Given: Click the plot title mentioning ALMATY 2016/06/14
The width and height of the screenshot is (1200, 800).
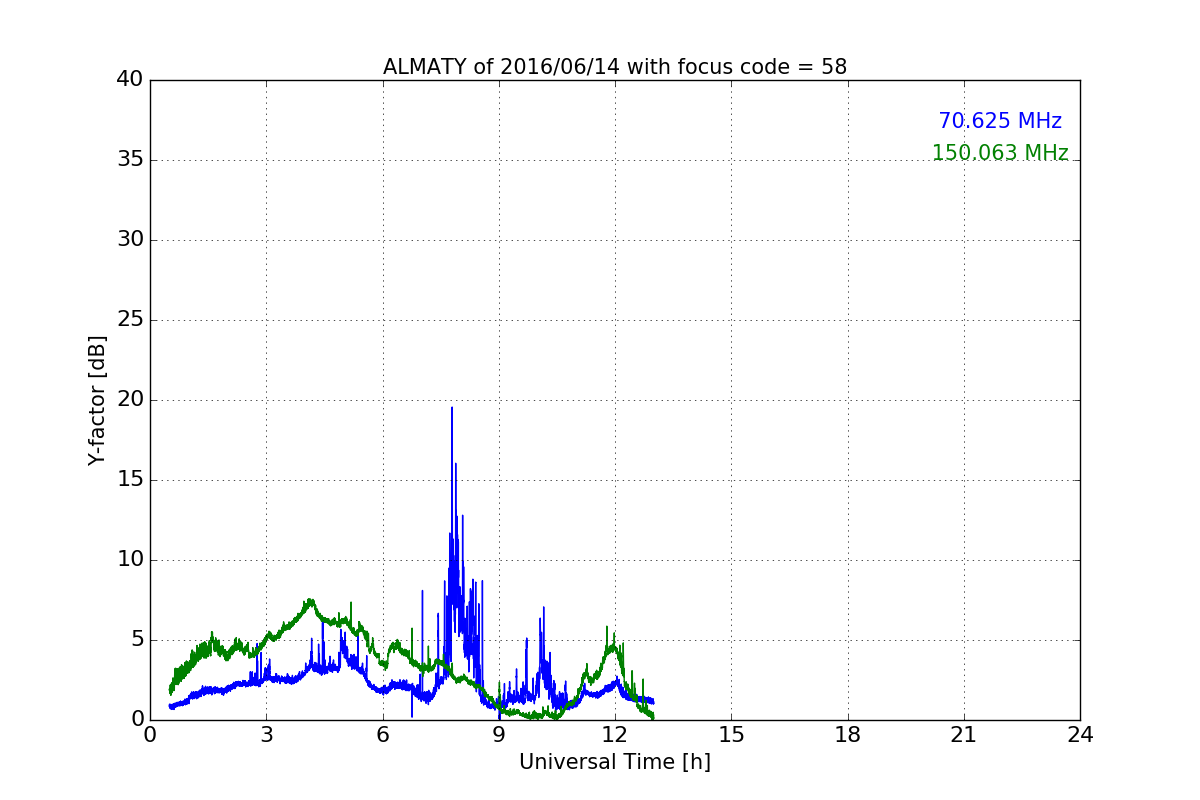Looking at the screenshot, I should (615, 67).
